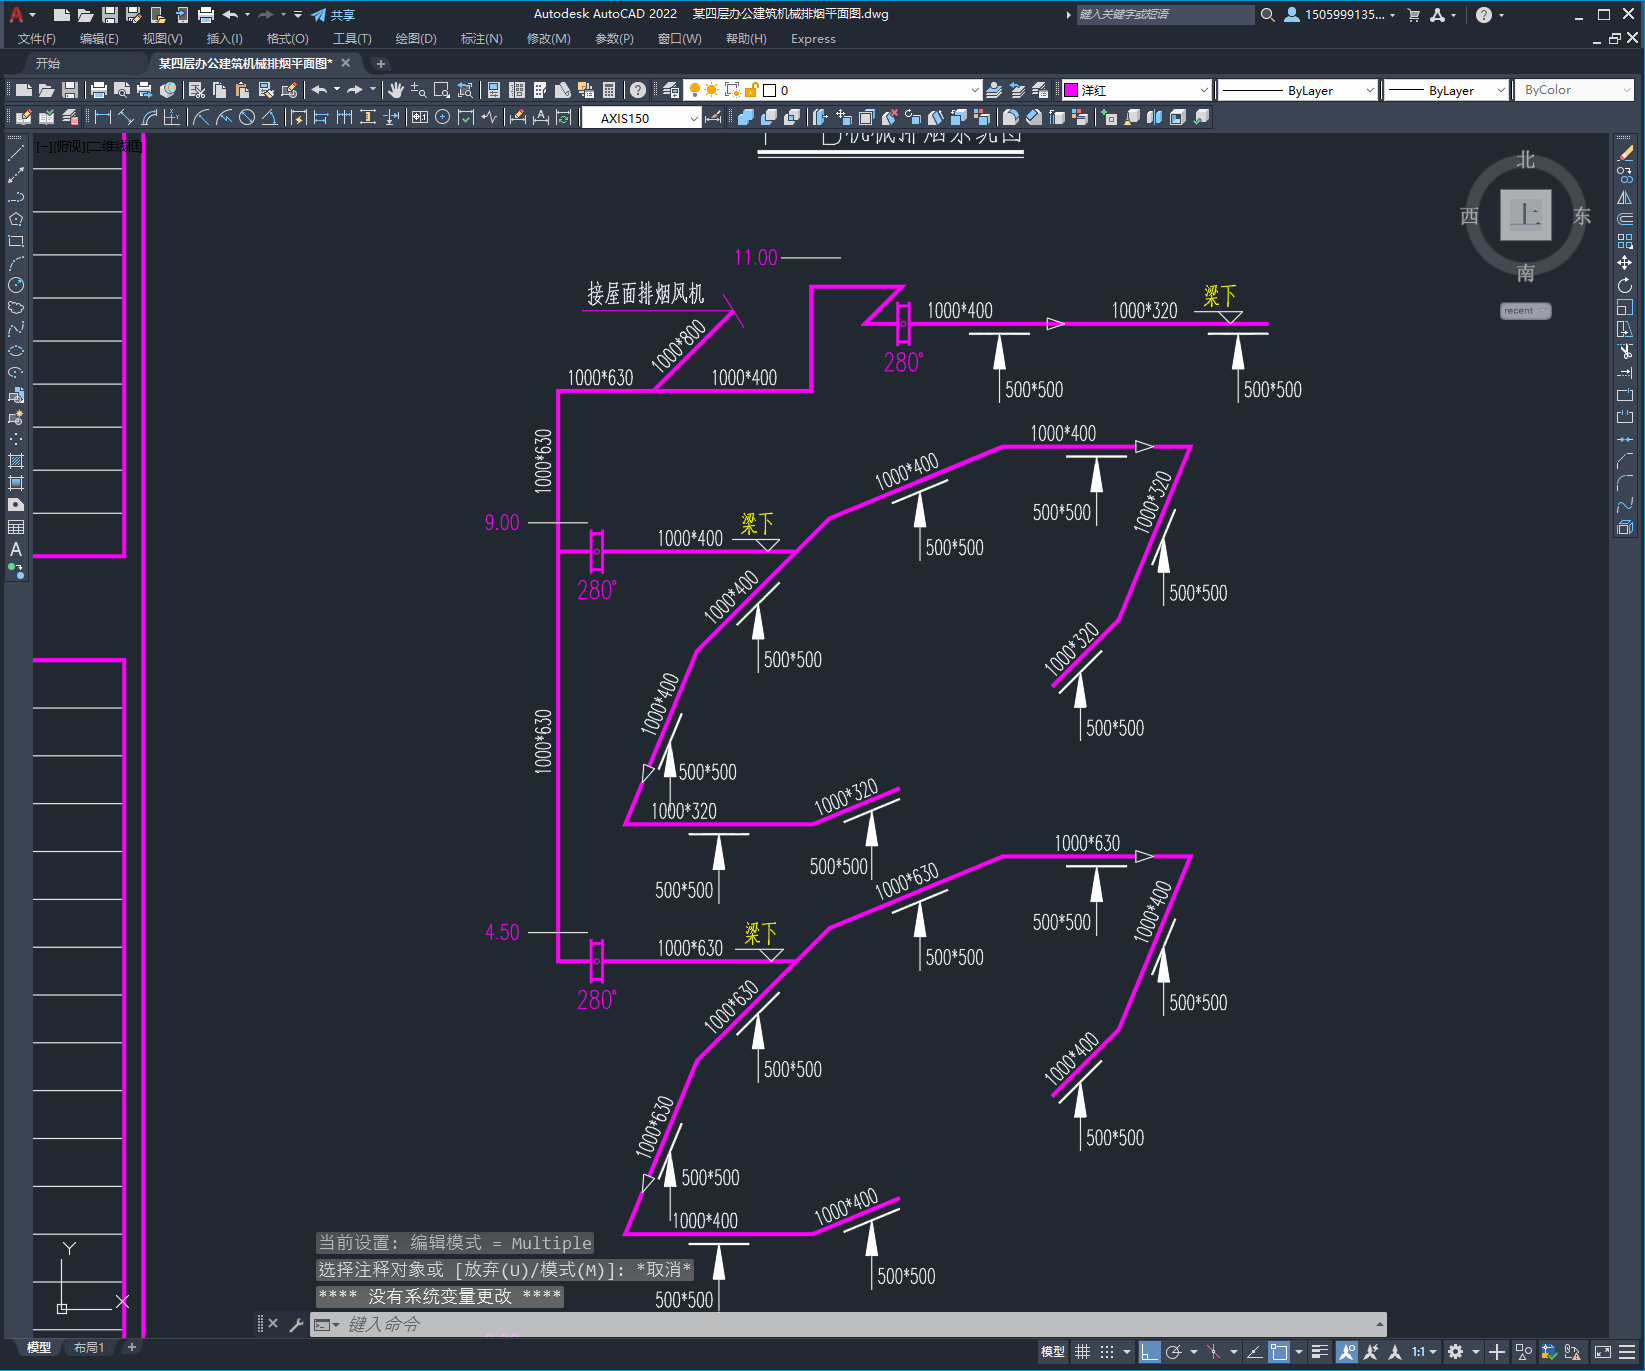Click the Linear dimension tool
The height and width of the screenshot is (1371, 1645).
click(x=103, y=117)
